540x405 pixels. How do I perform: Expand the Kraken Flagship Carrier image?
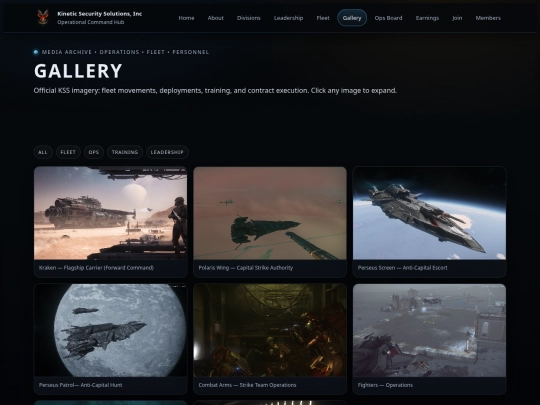click(x=111, y=213)
